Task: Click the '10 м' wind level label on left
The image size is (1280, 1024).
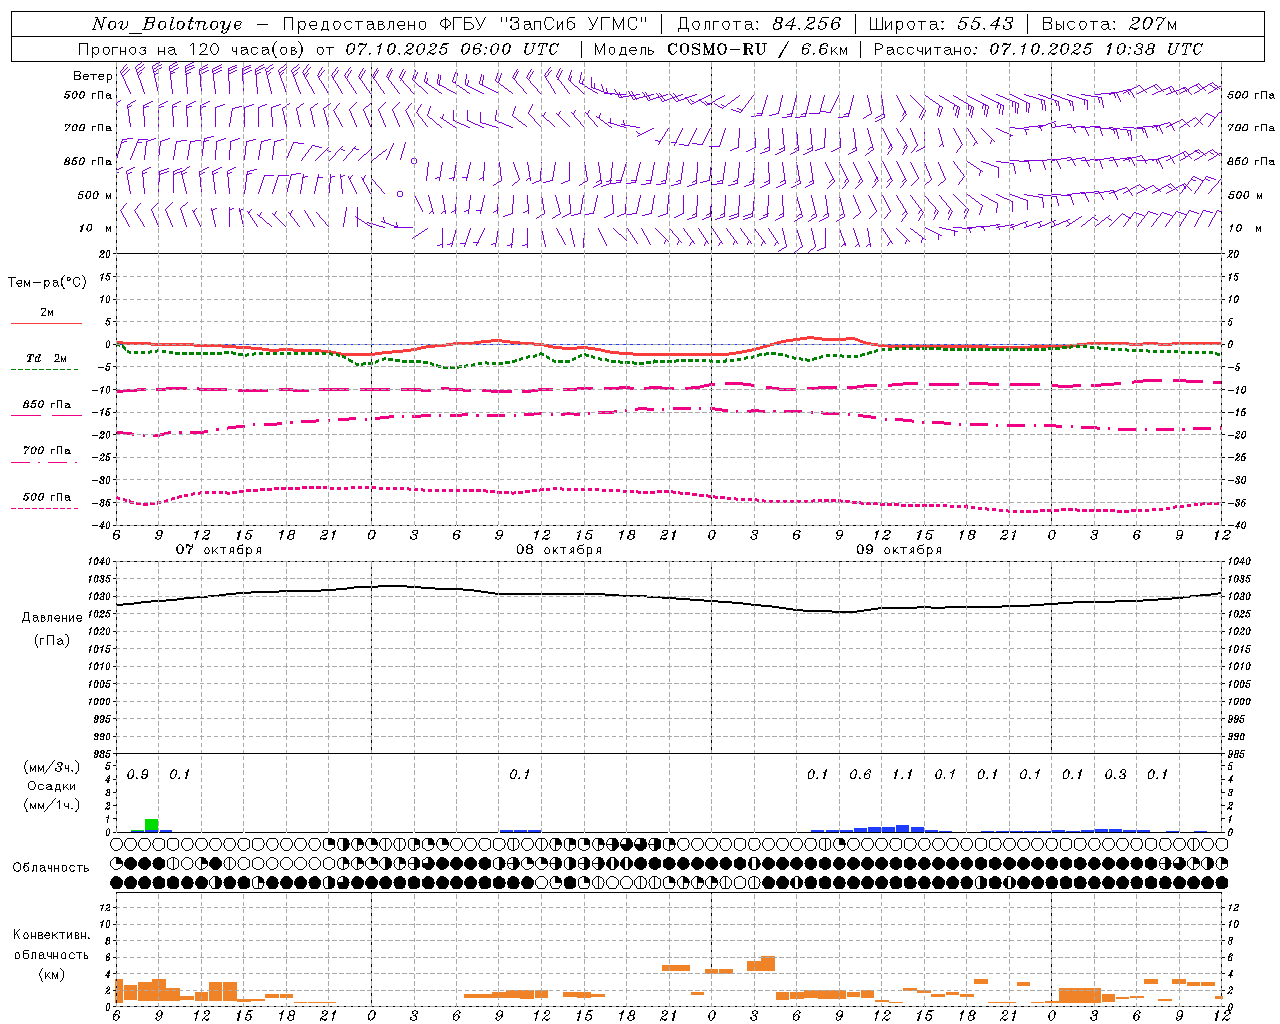Action: pyautogui.click(x=95, y=228)
